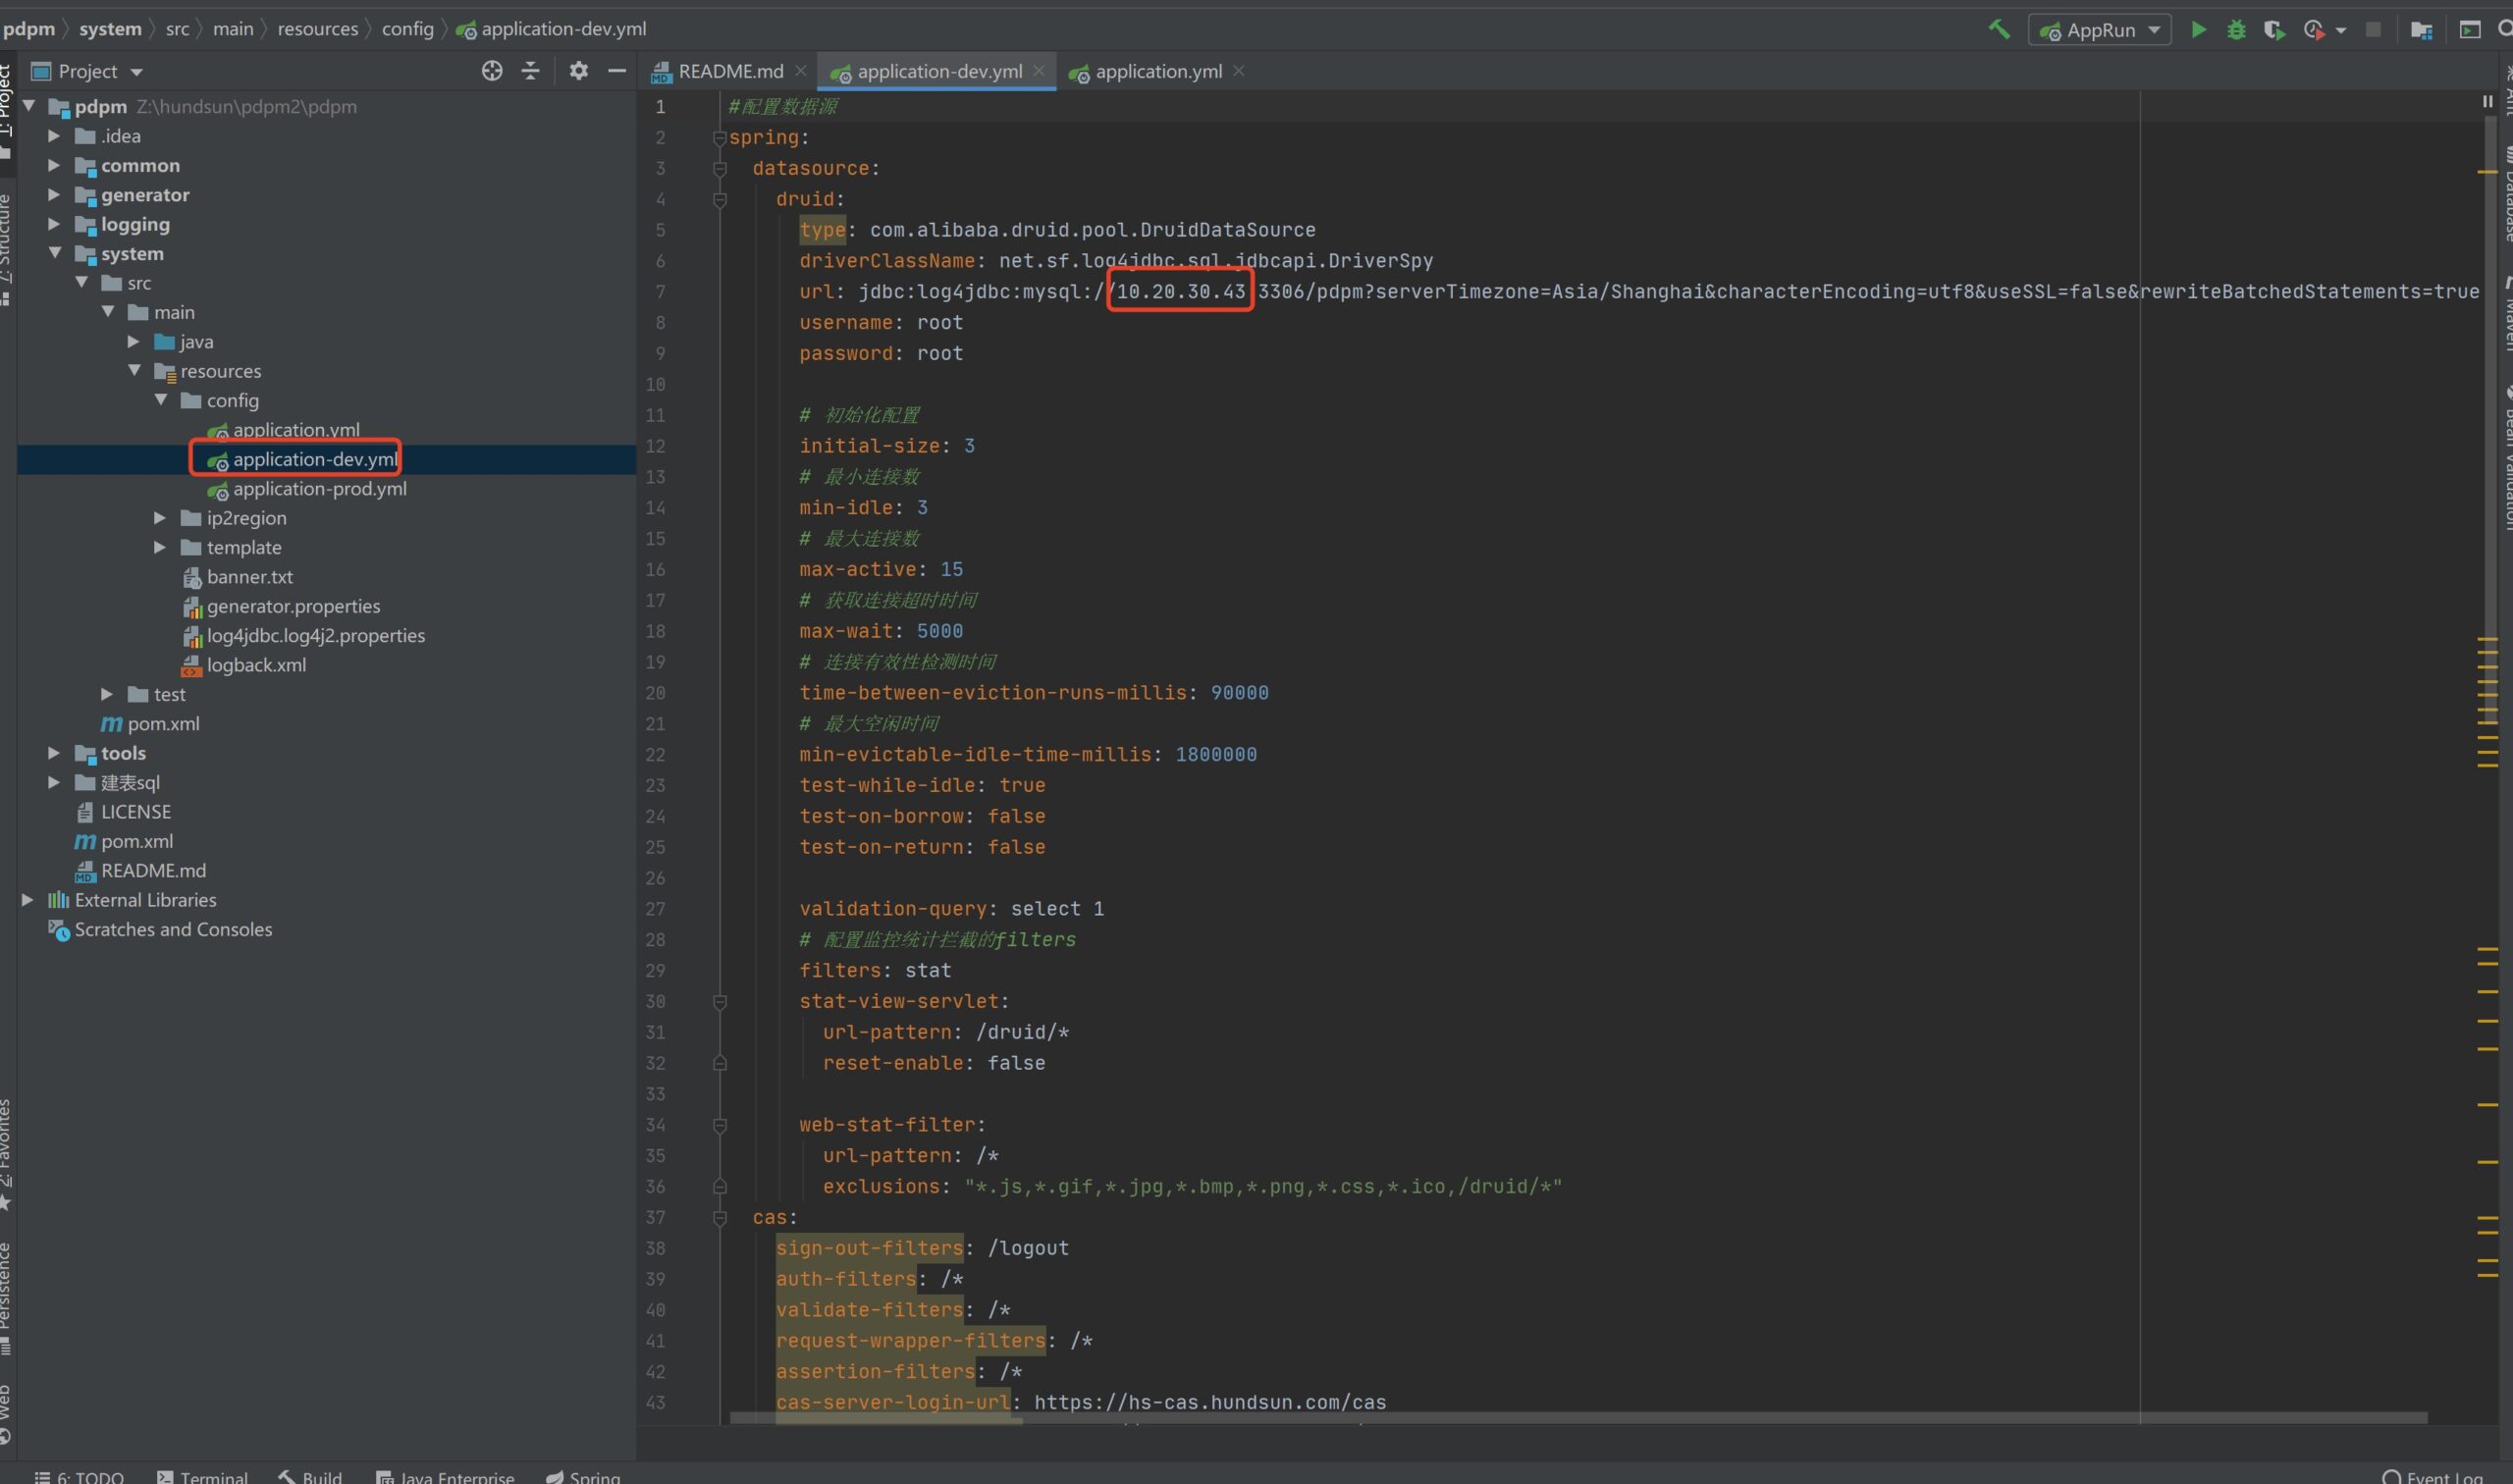This screenshot has height=1484, width=2513.
Task: Run the AppRun configuration with play icon
Action: pyautogui.click(x=2198, y=30)
